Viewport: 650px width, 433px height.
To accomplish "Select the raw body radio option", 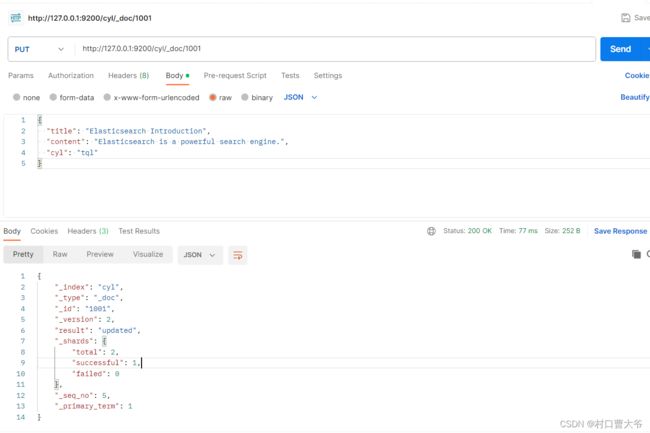I will coord(213,97).
